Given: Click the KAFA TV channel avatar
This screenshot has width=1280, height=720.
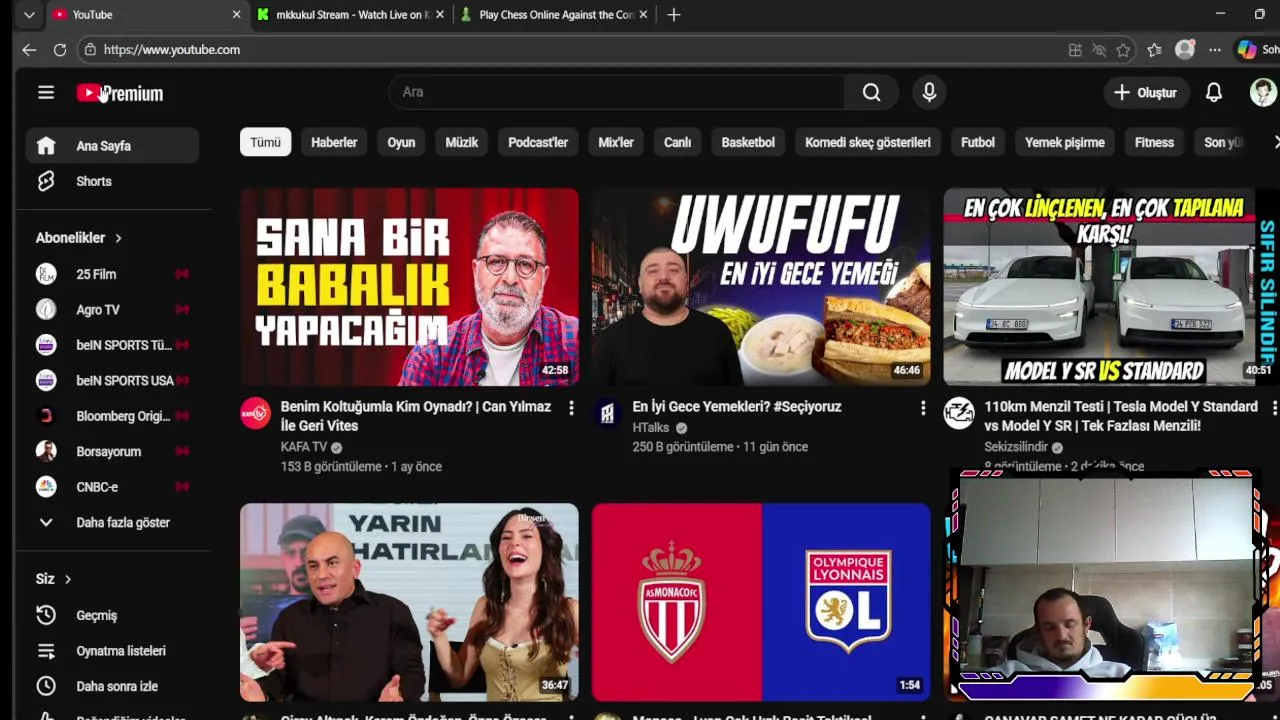Looking at the screenshot, I should pos(256,413).
